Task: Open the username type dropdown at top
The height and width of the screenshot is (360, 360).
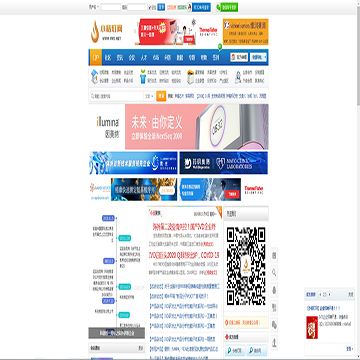Action: tap(94, 7)
